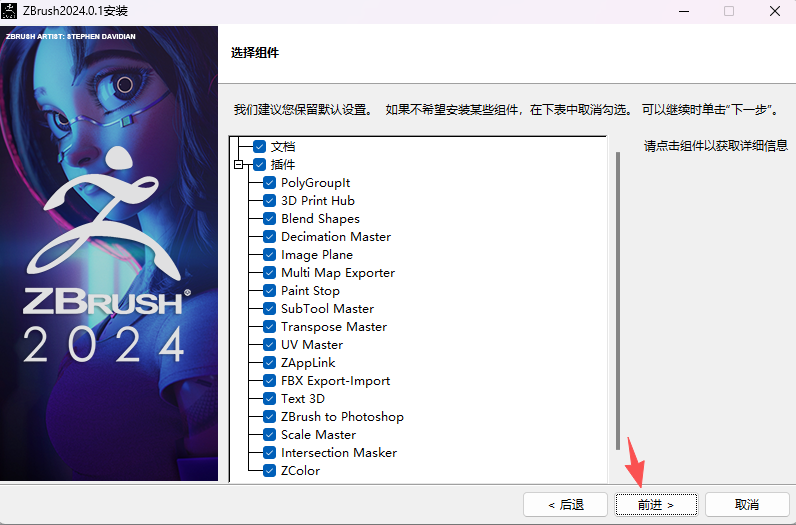Uncheck the ZAppLink checkbox
796x525 pixels.
click(270, 363)
